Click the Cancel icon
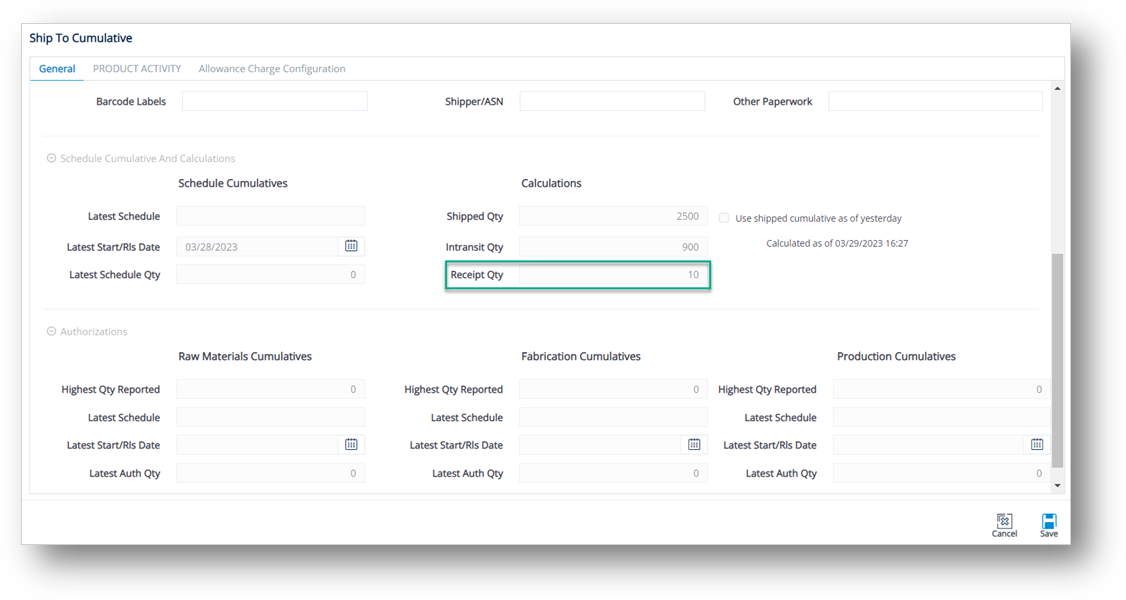This screenshot has height=600, width=1126. pos(1004,520)
